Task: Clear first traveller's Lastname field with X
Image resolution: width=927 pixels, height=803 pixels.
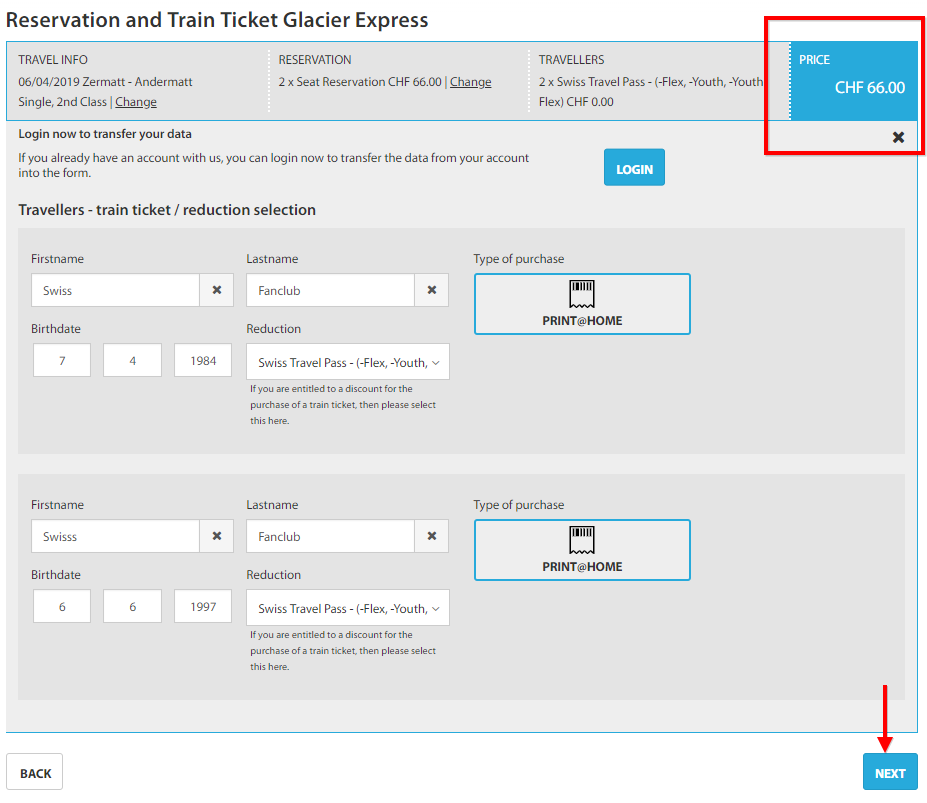Action: coord(432,290)
